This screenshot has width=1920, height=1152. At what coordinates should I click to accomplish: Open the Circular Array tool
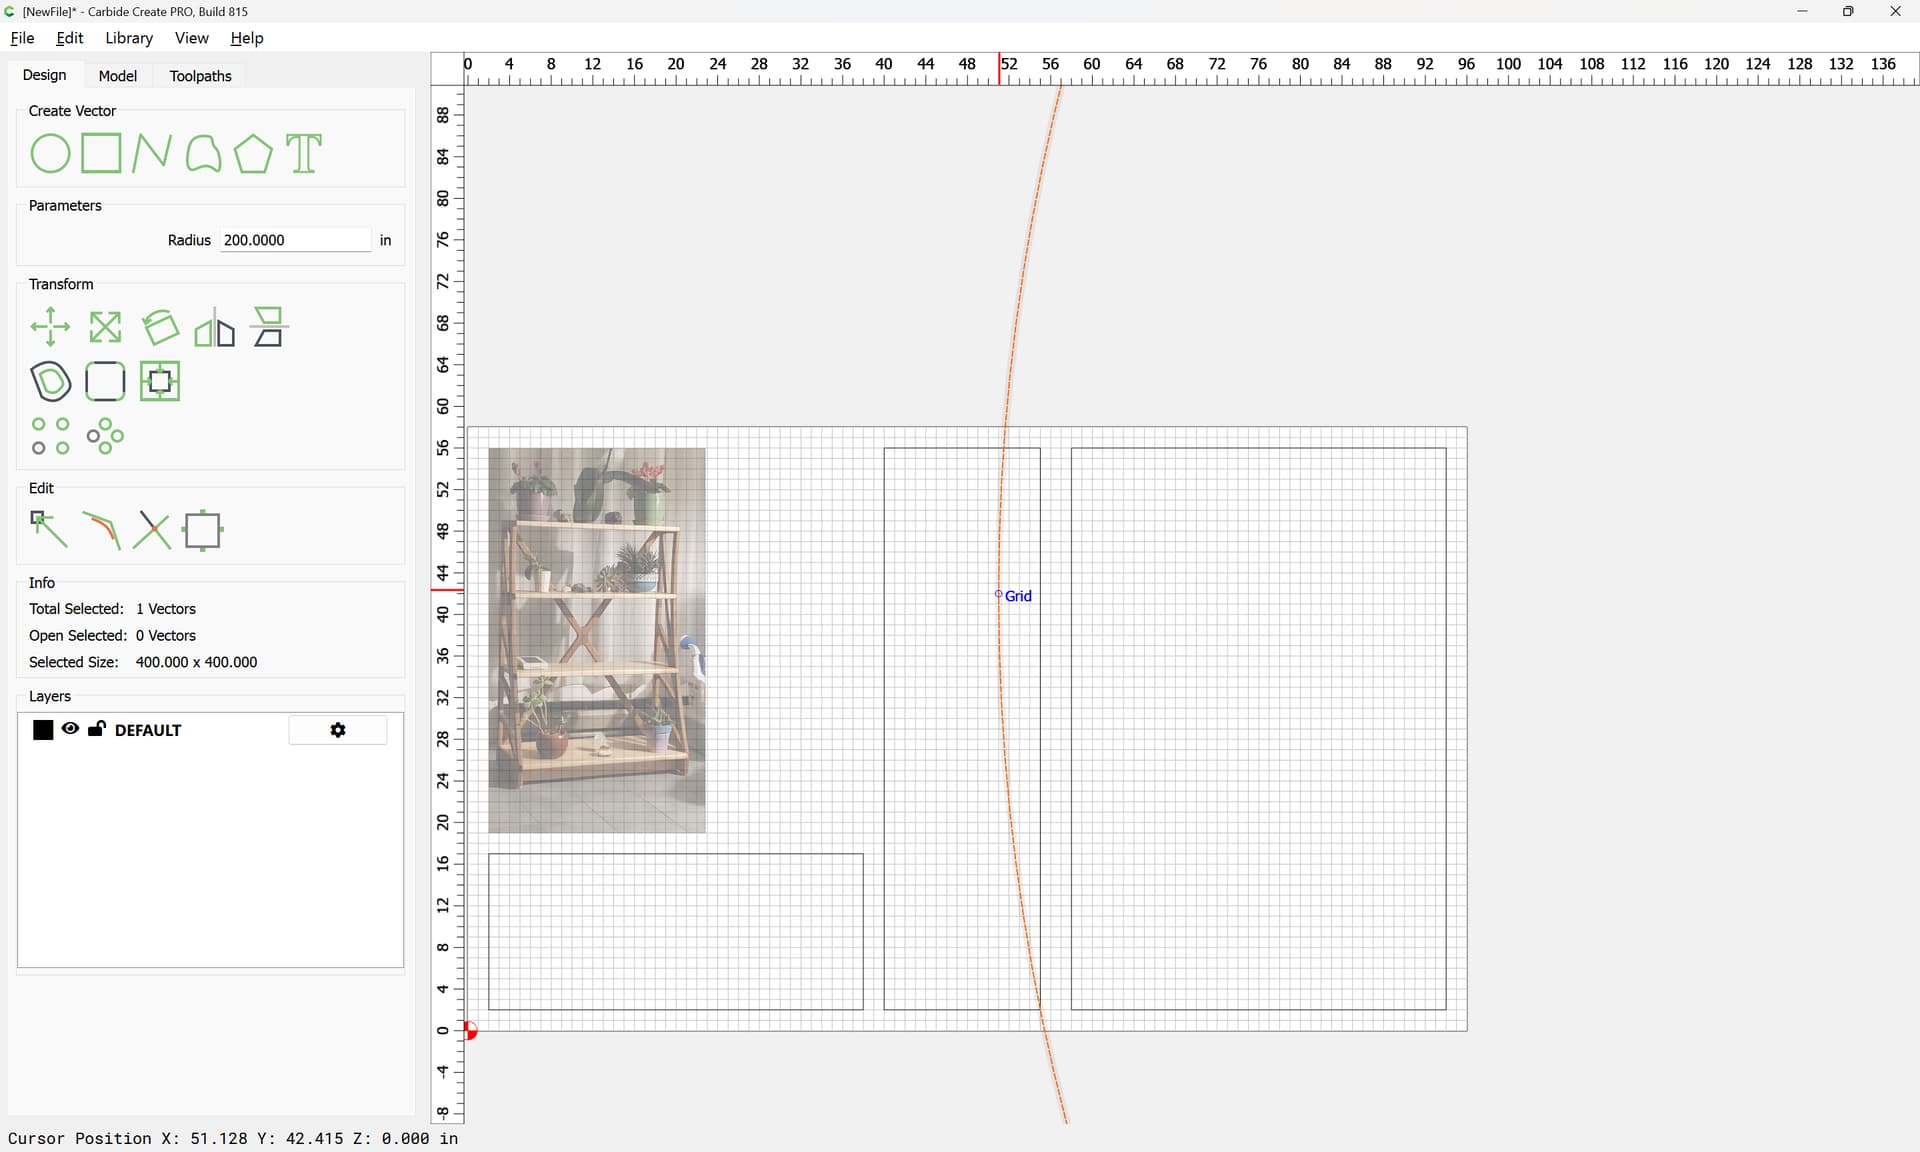pos(105,436)
